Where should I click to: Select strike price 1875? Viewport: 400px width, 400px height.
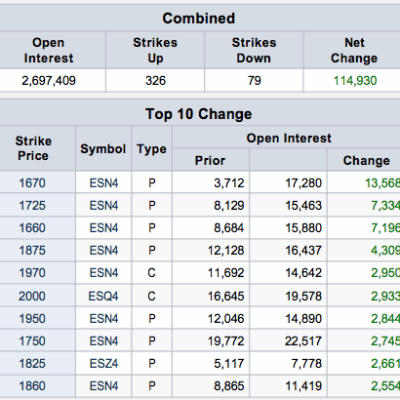32,250
